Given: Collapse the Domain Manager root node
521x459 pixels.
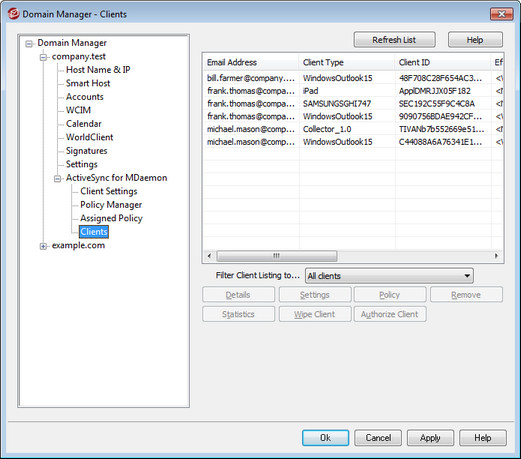Looking at the screenshot, I should click(29, 43).
